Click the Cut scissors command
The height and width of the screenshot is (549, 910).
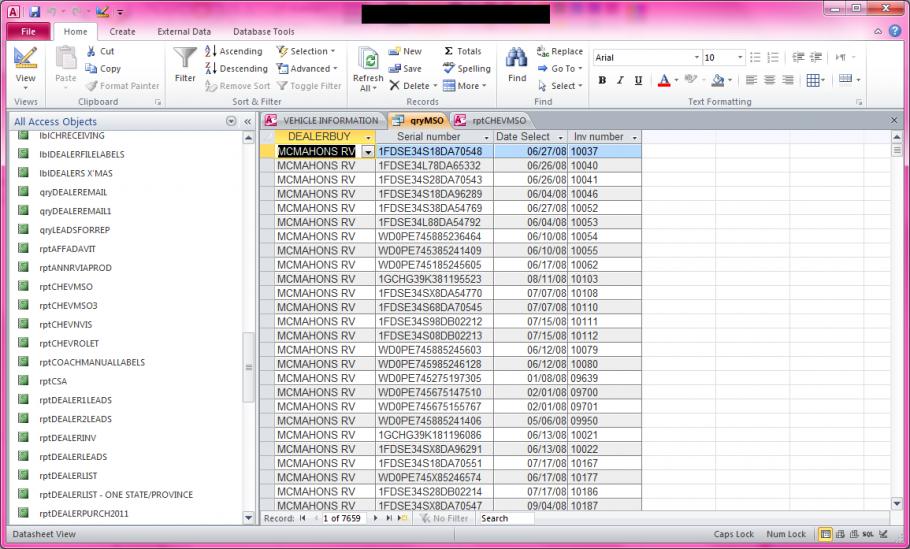tap(100, 51)
